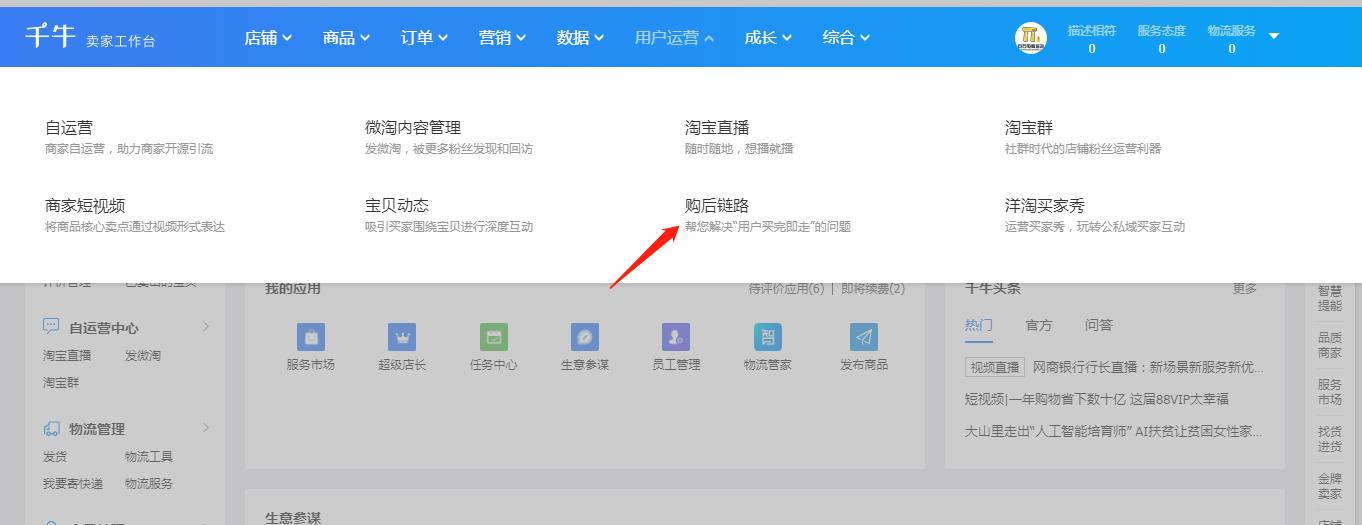The width and height of the screenshot is (1362, 525).
Task: Click 找货进货 in right sidebar
Action: pyautogui.click(x=1330, y=439)
